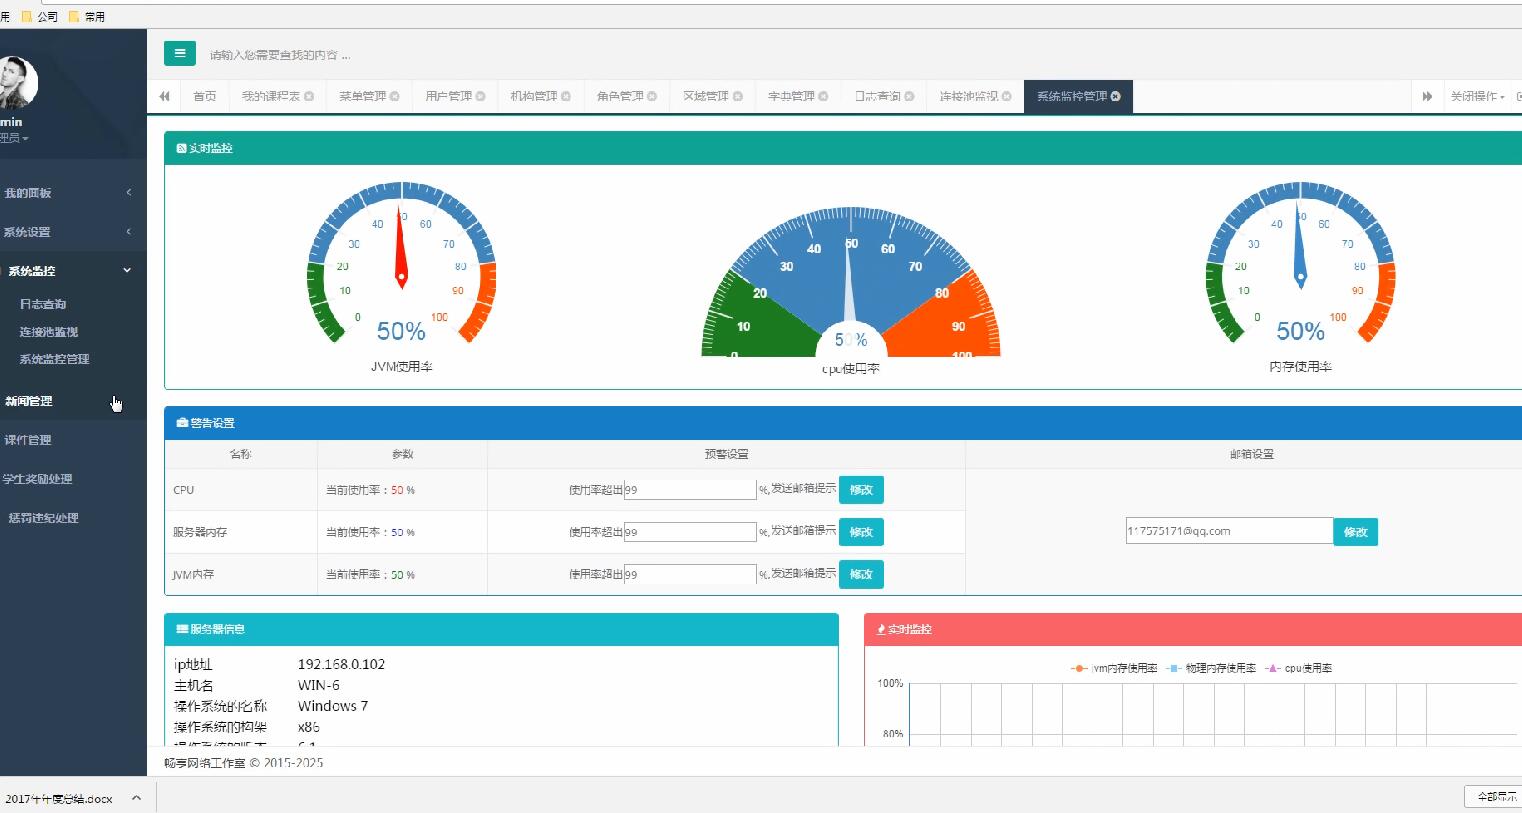1522x813 pixels.
Task: Toggle the cpu使用率 legend marker in the chart
Action: tap(1272, 668)
